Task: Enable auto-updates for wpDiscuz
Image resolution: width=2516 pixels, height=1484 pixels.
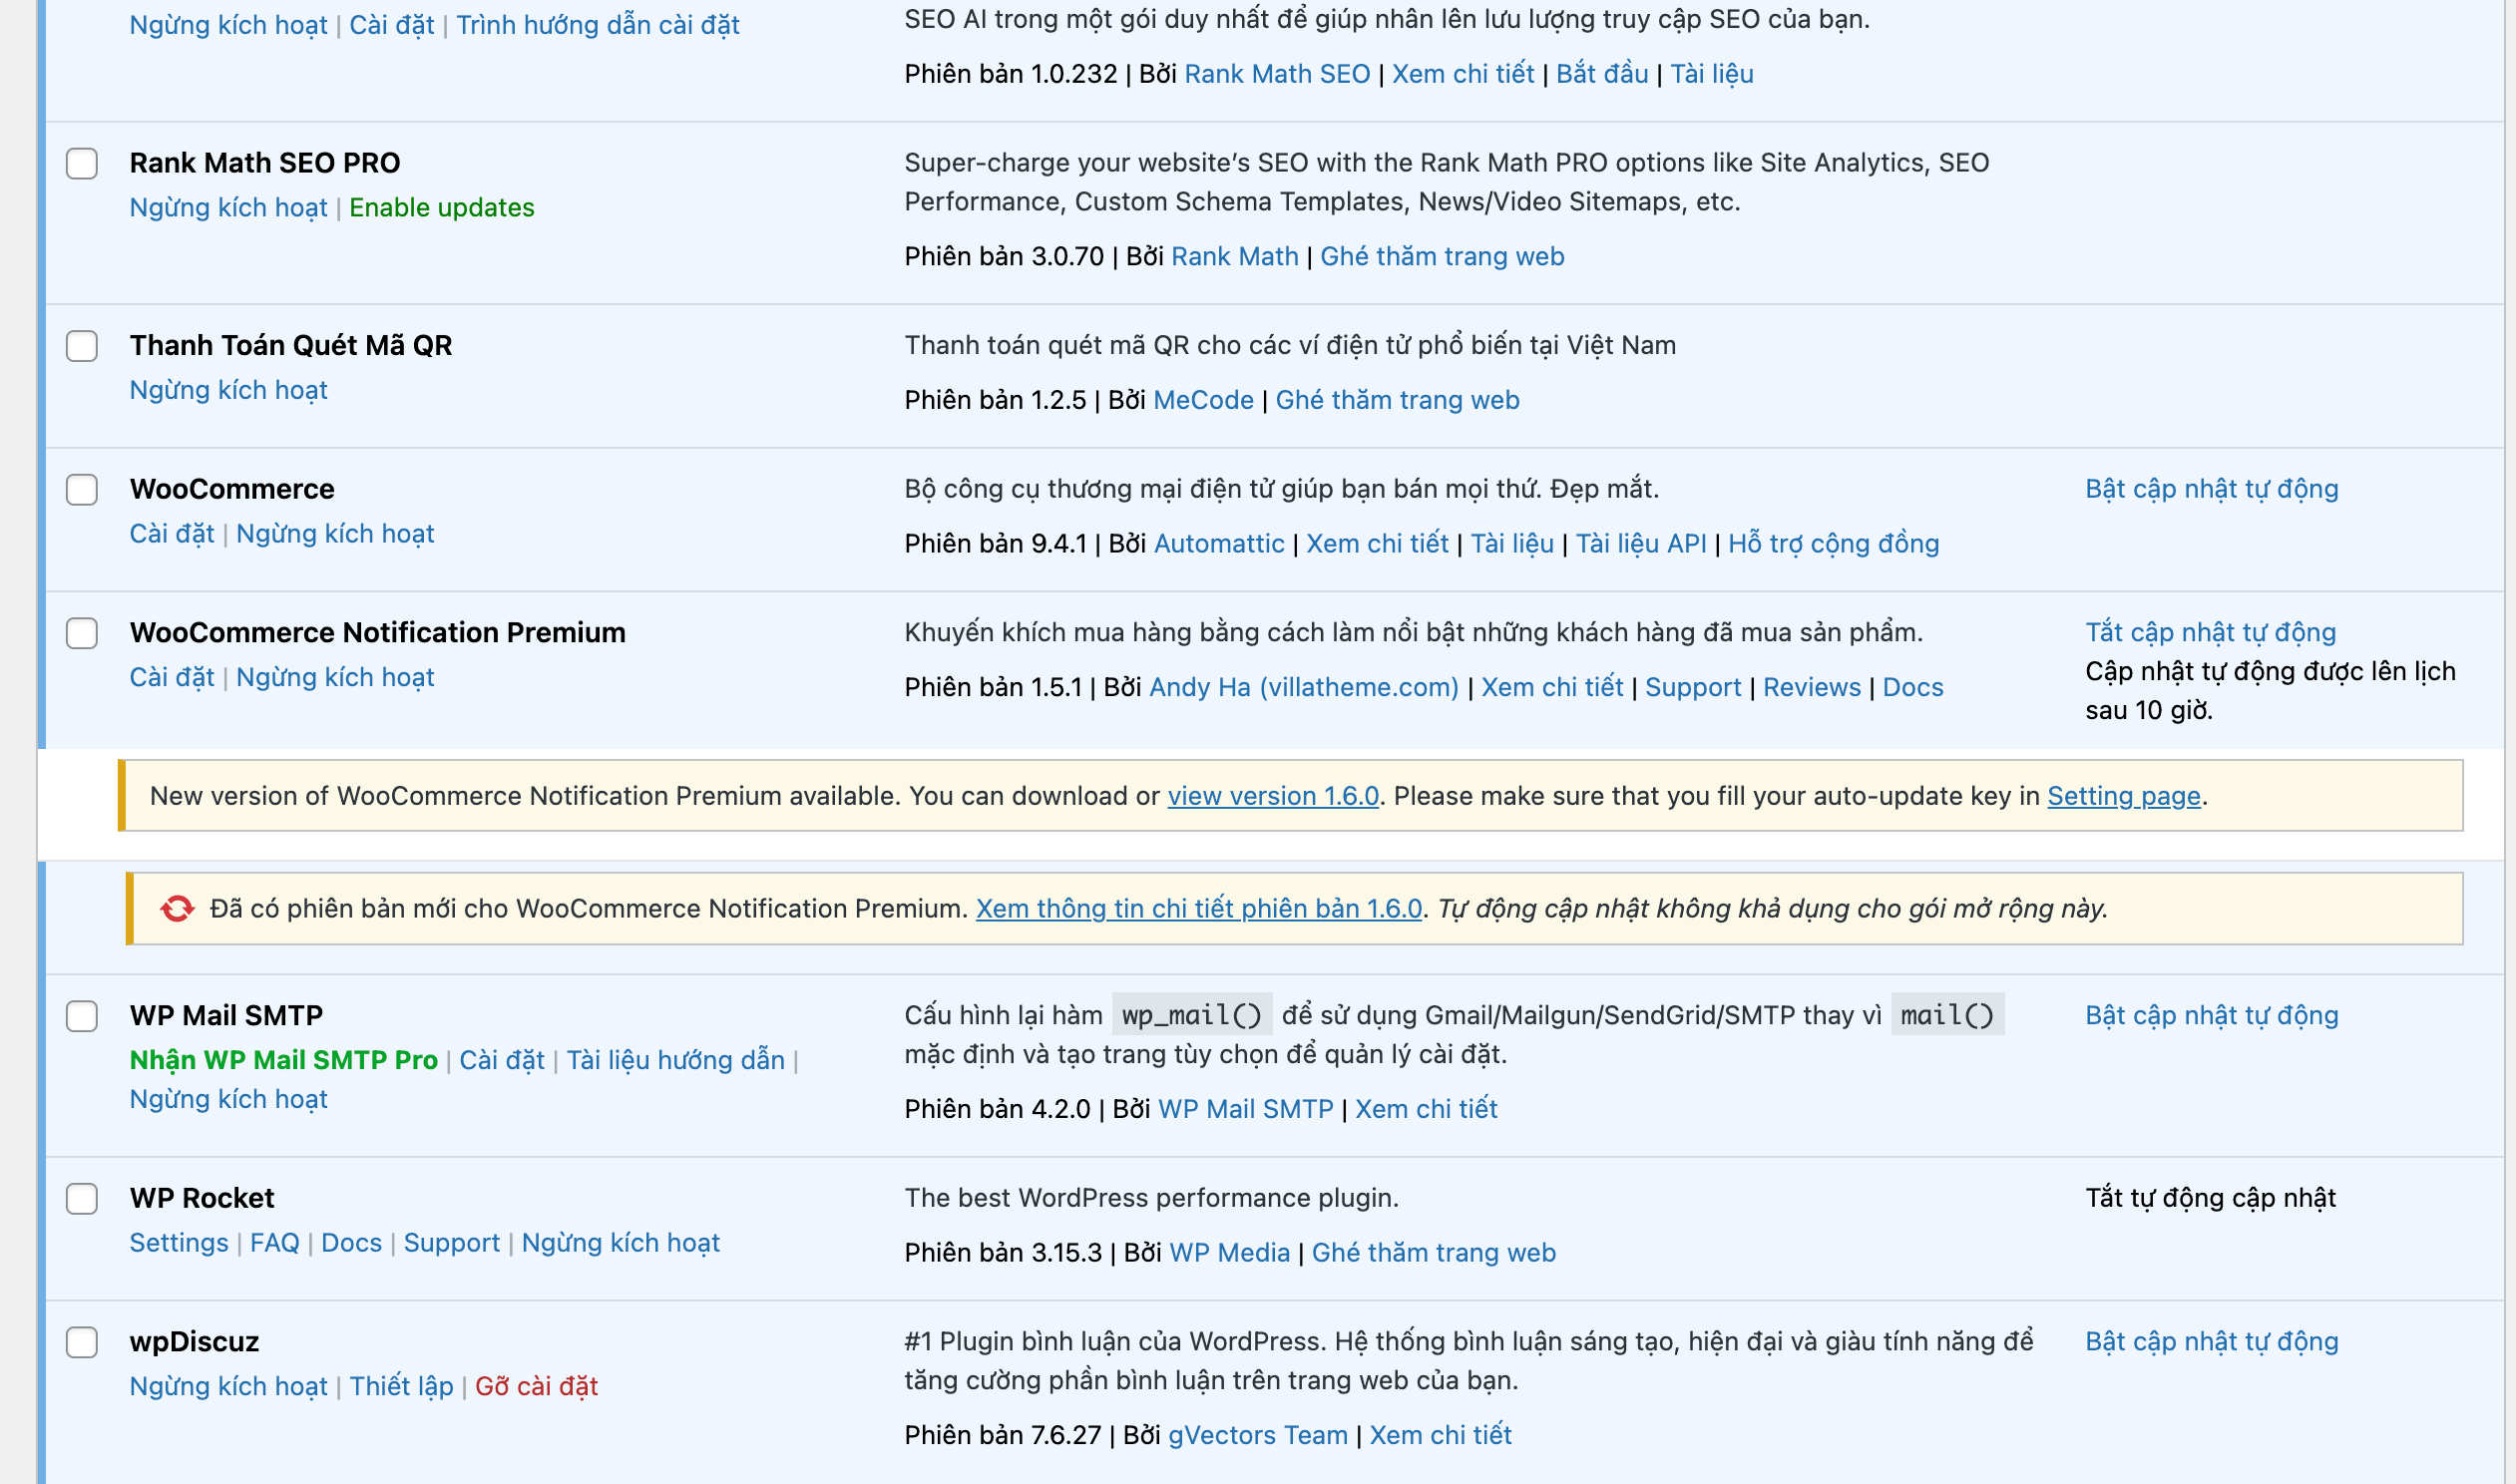Action: click(2211, 1341)
